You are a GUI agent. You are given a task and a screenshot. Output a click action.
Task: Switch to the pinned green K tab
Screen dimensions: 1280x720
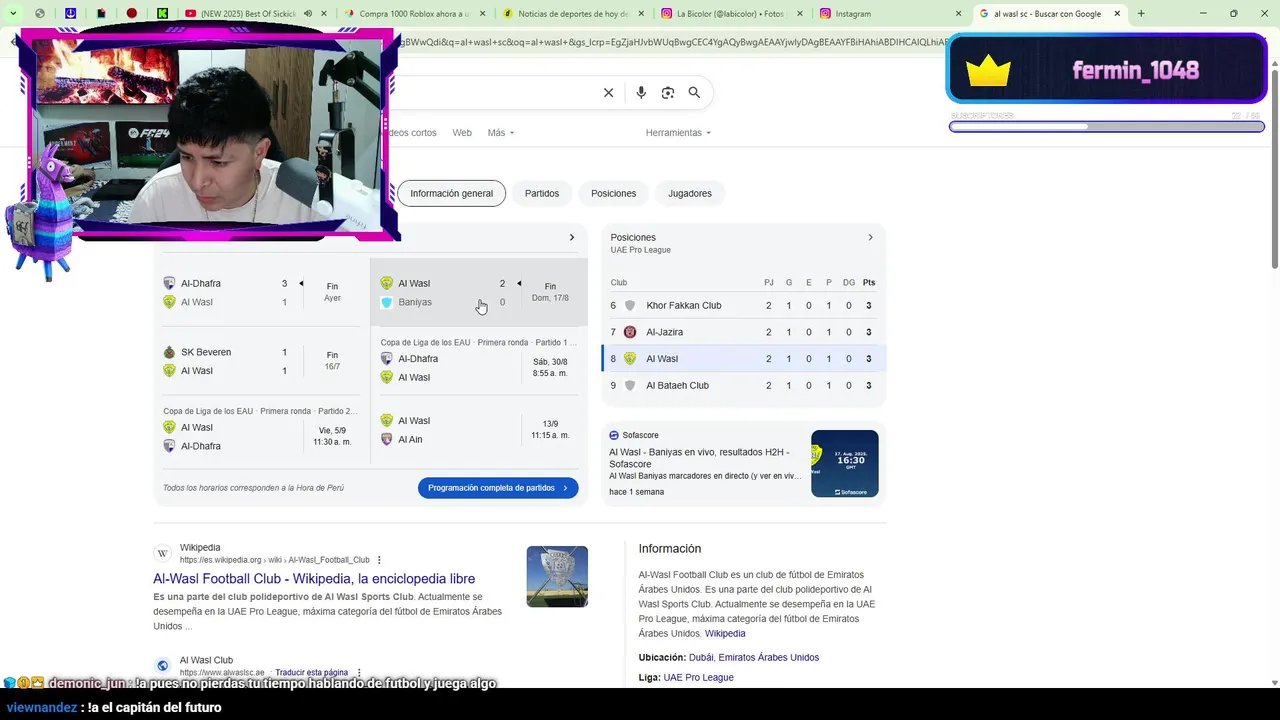click(162, 14)
